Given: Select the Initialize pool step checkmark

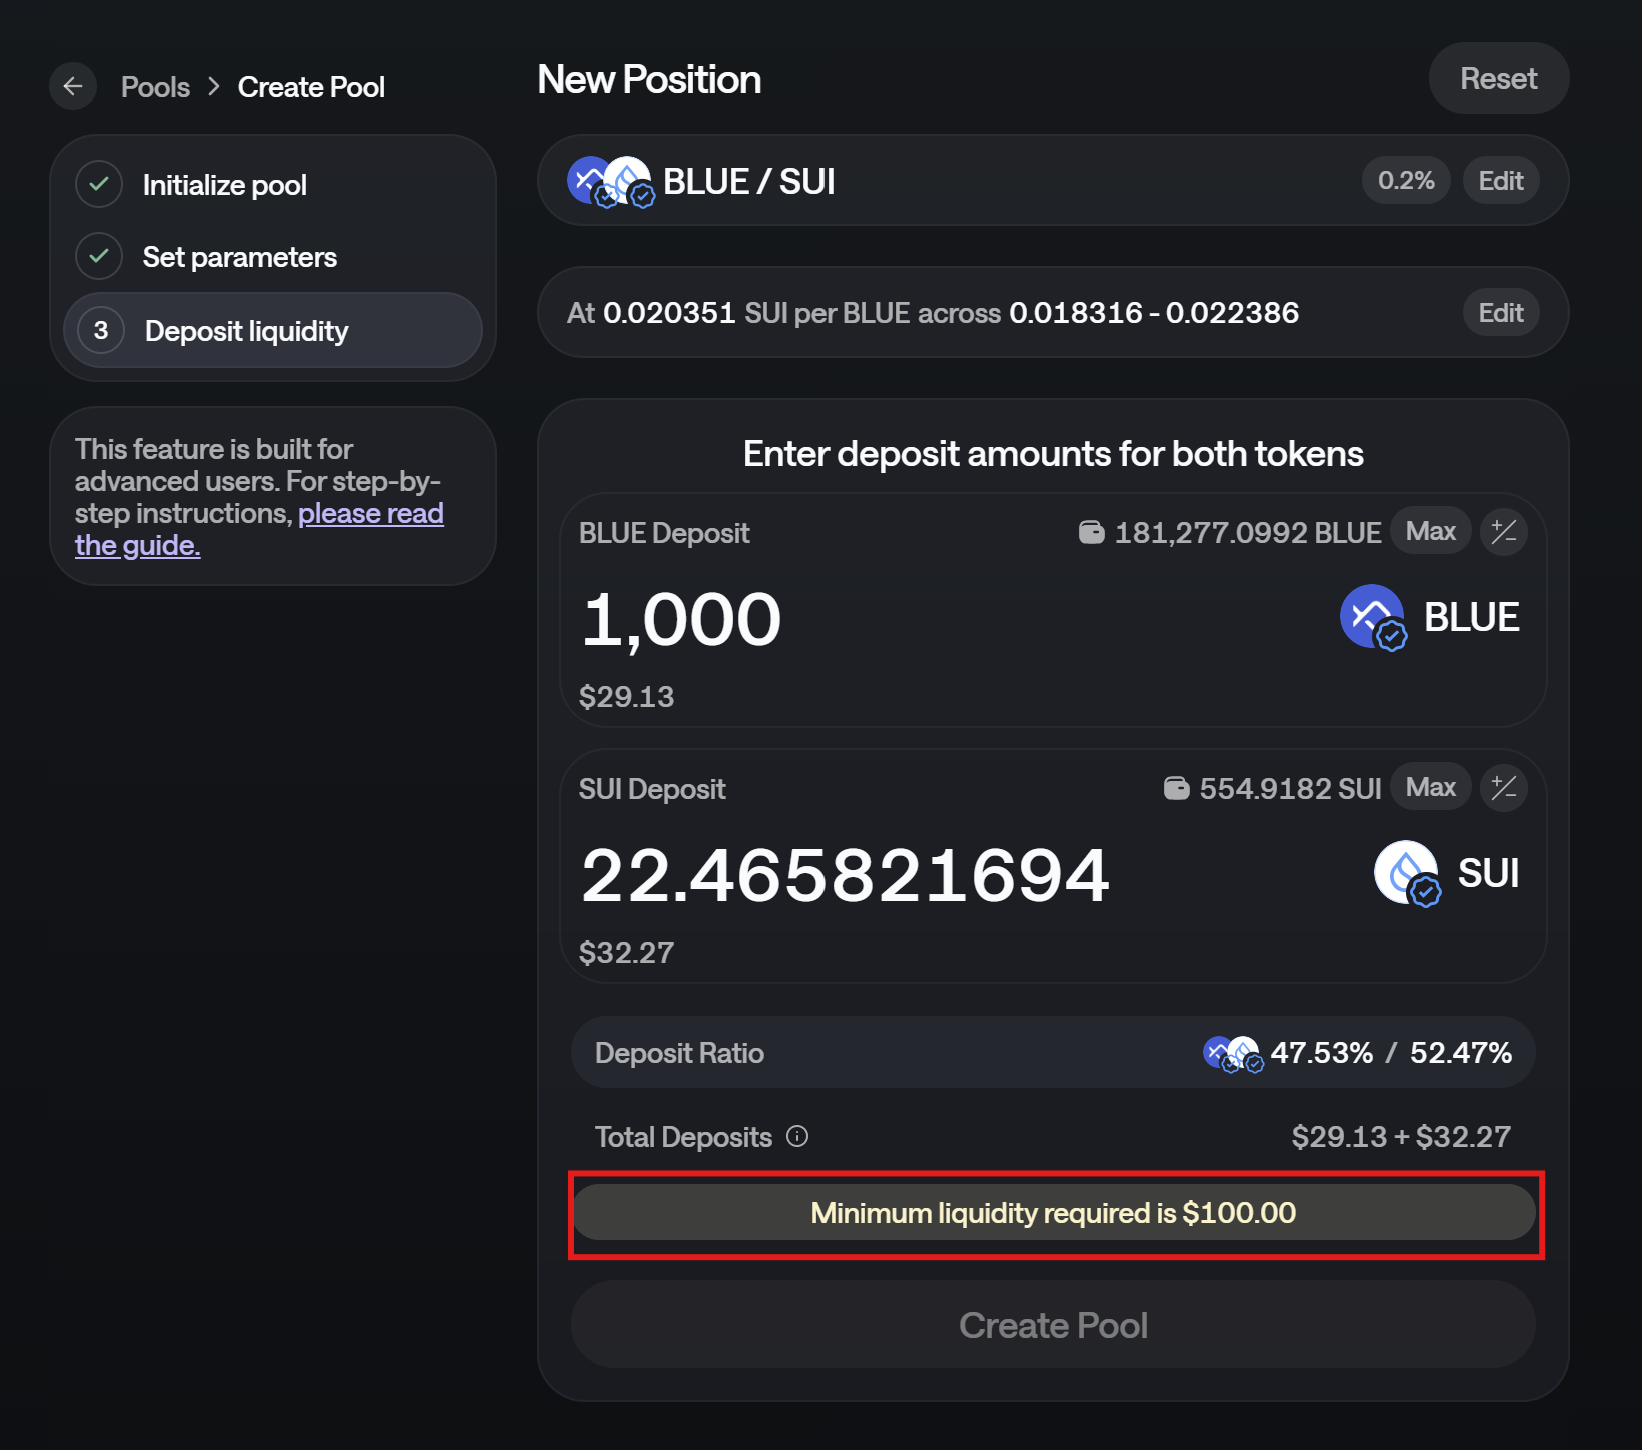Looking at the screenshot, I should (99, 185).
